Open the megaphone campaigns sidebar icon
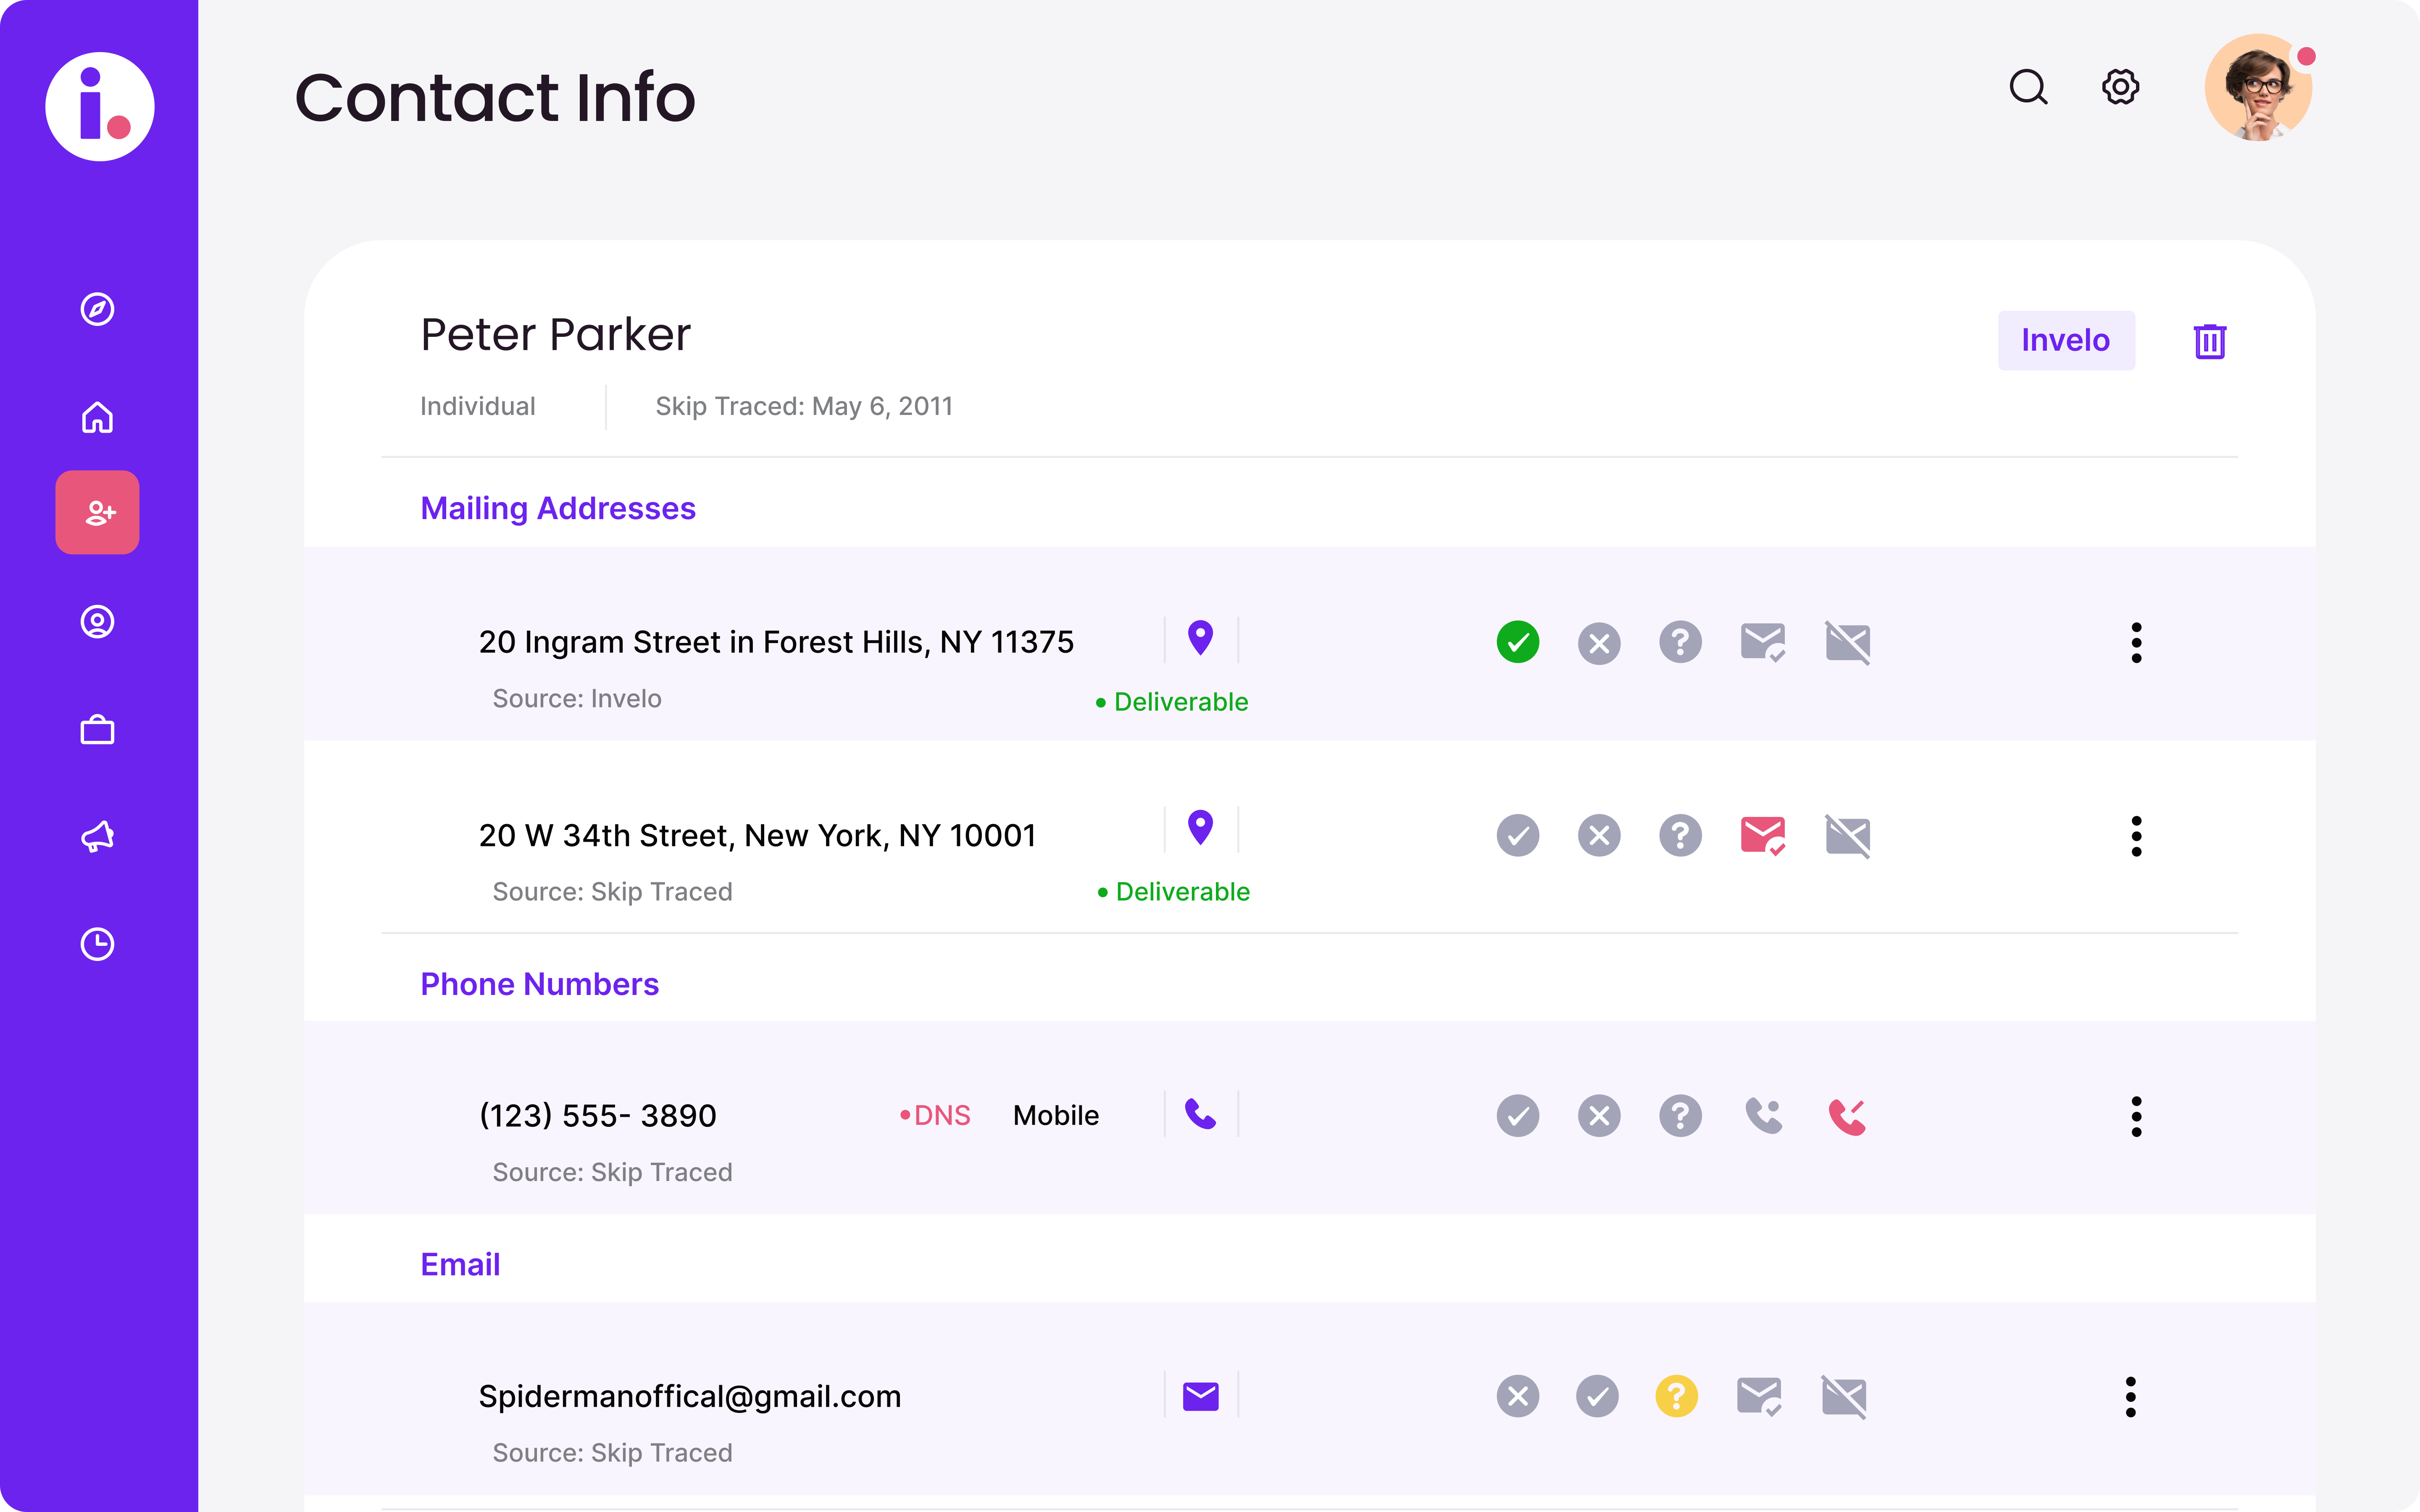This screenshot has width=2420, height=1512. pos(97,836)
